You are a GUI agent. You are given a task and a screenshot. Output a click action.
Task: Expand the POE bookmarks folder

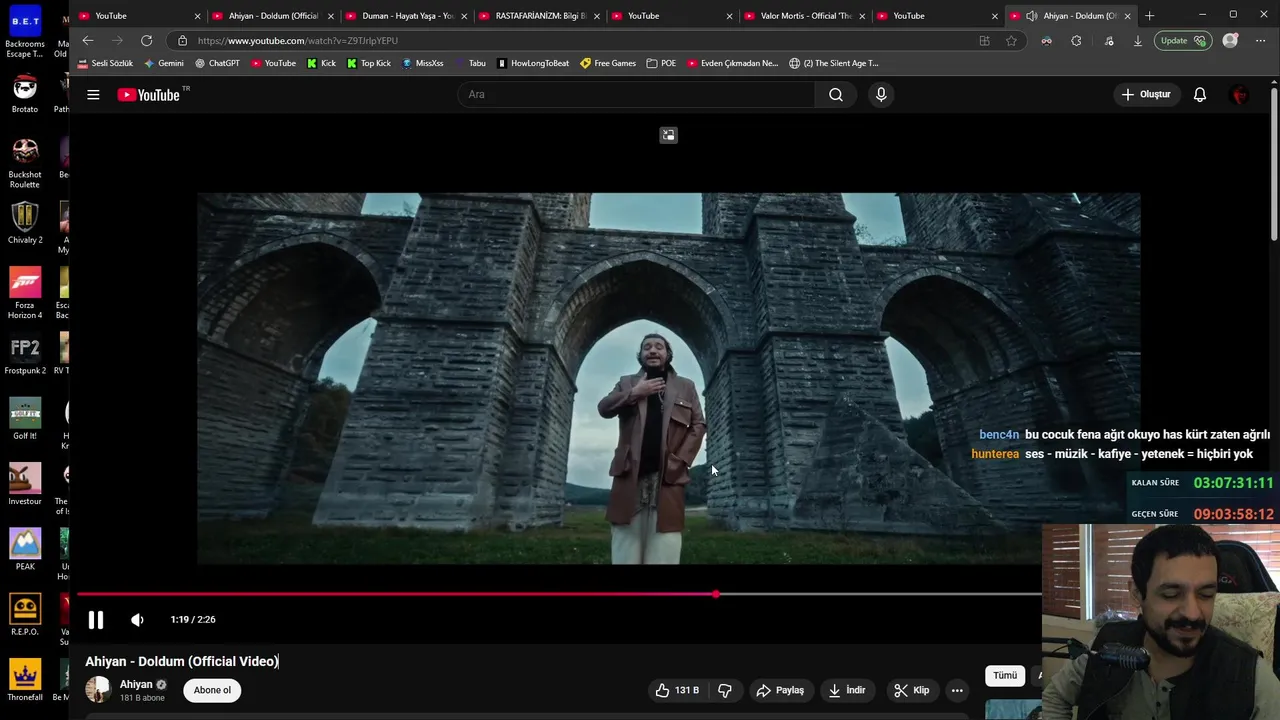[661, 63]
